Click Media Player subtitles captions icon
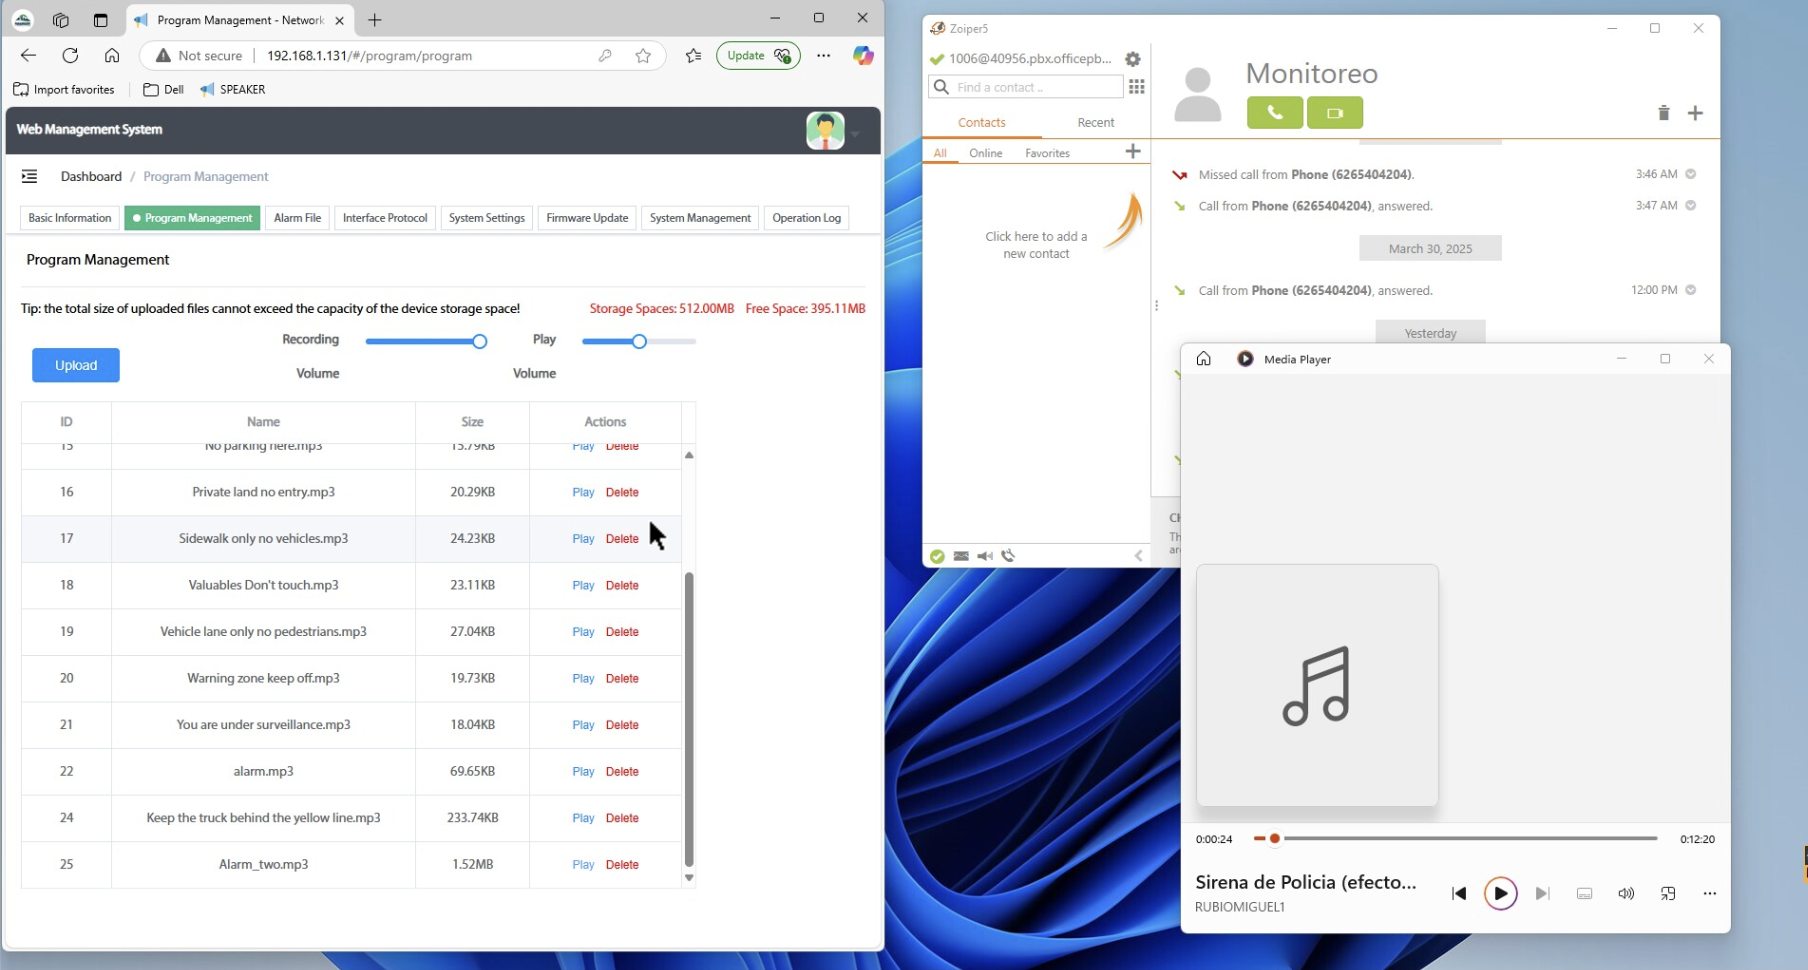Image resolution: width=1808 pixels, height=970 pixels. [1584, 894]
